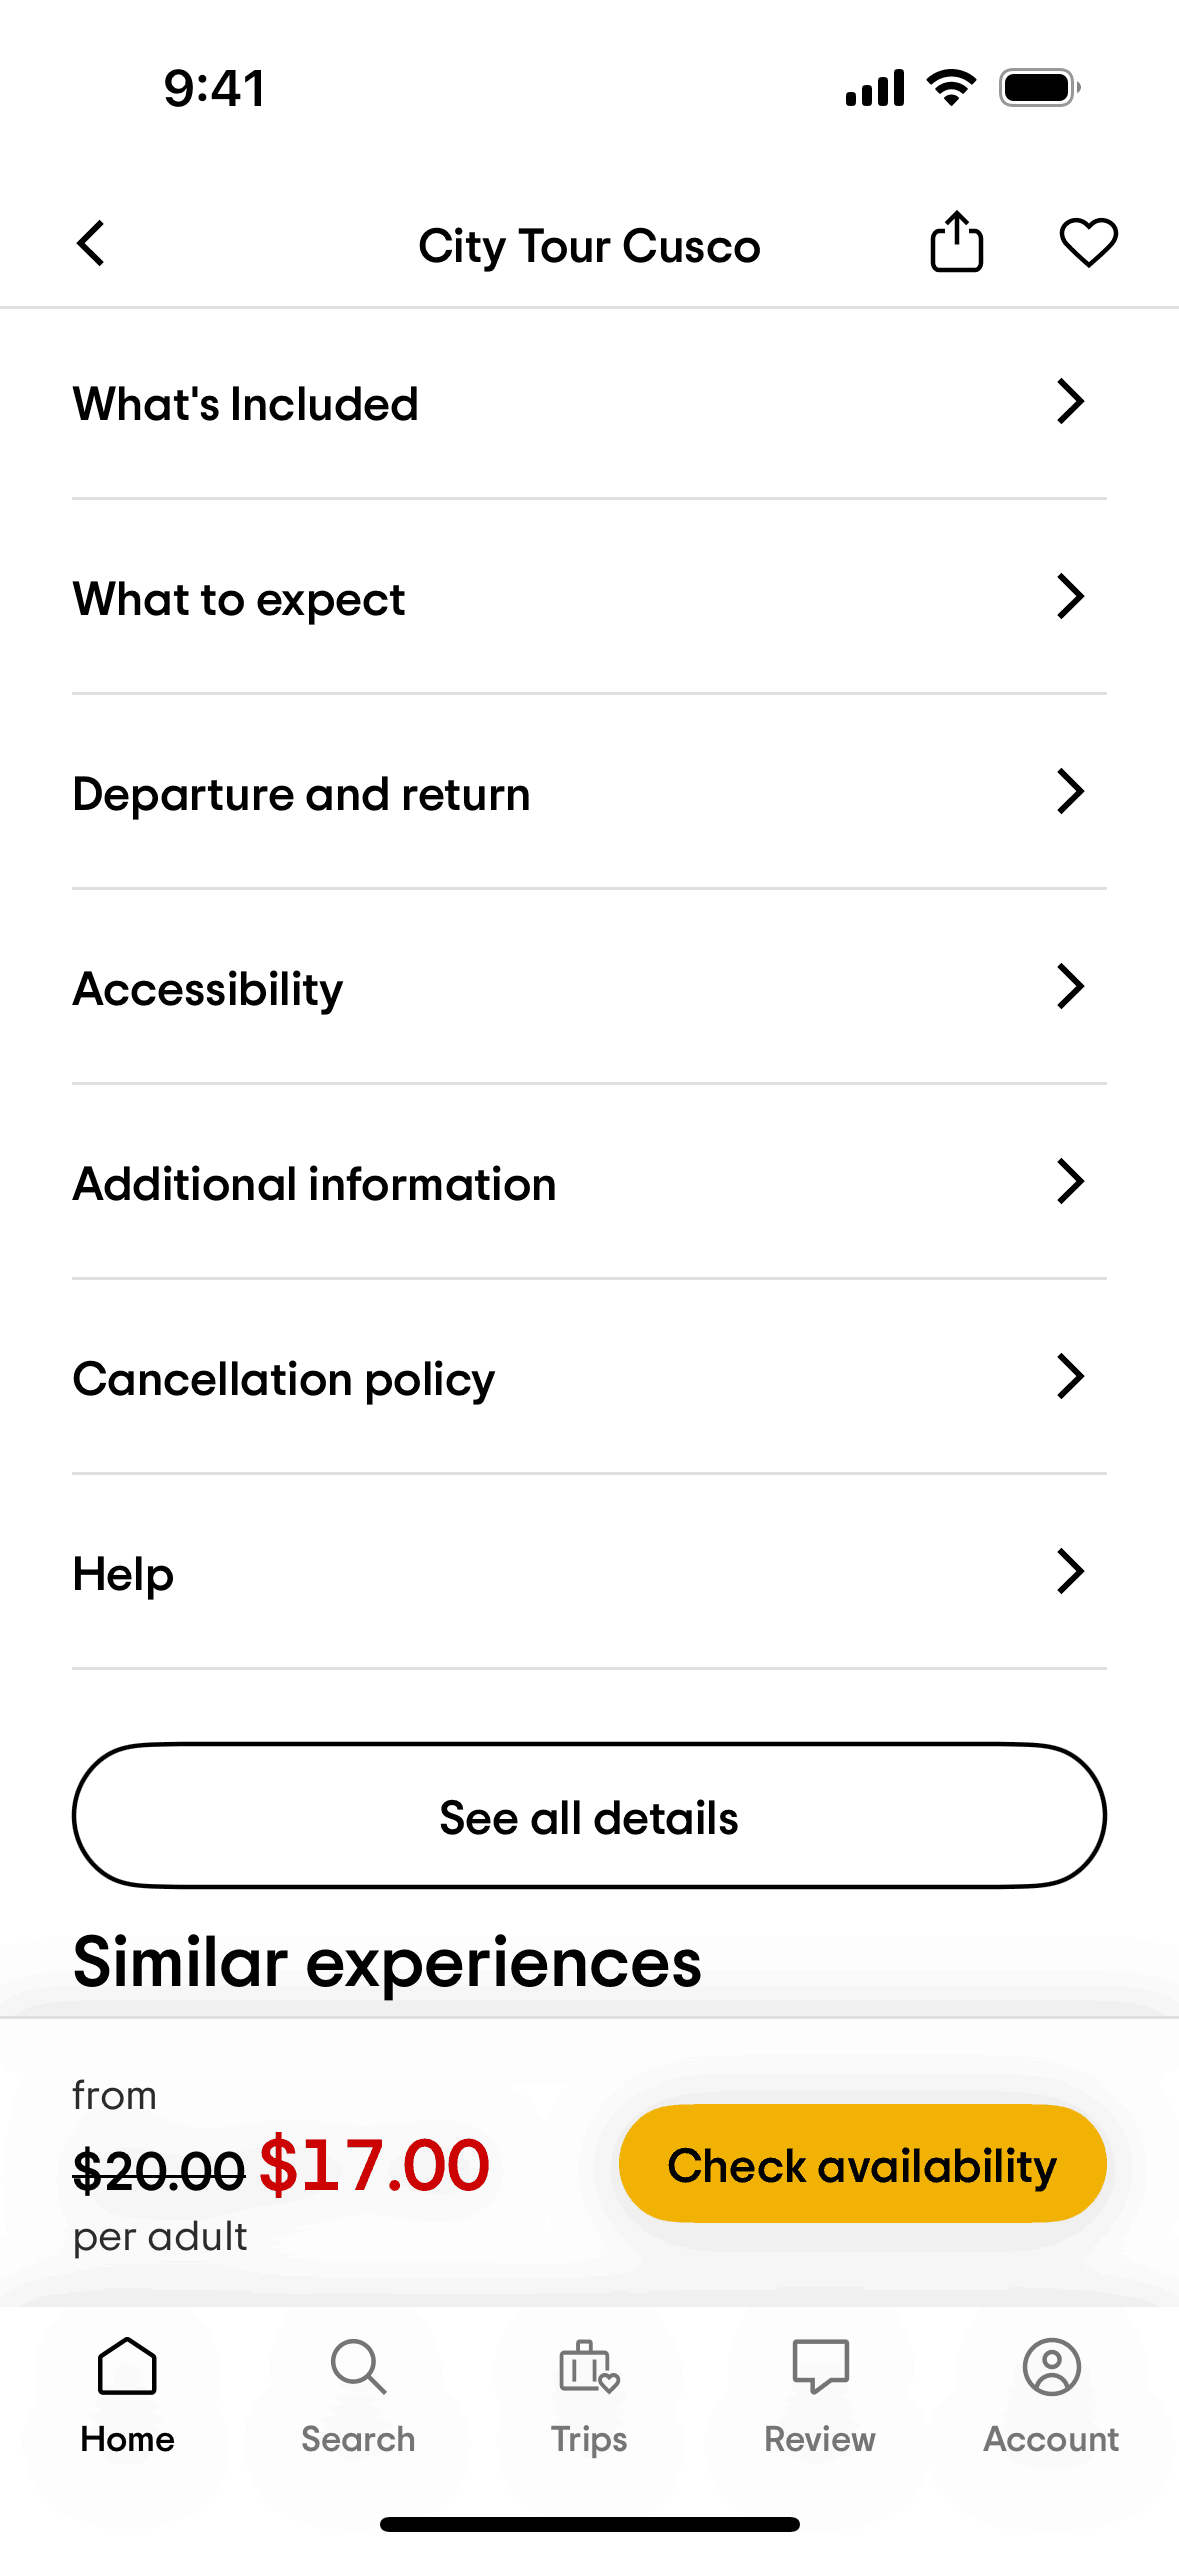Open Departure and return details
1179x2556 pixels.
[x=589, y=793]
